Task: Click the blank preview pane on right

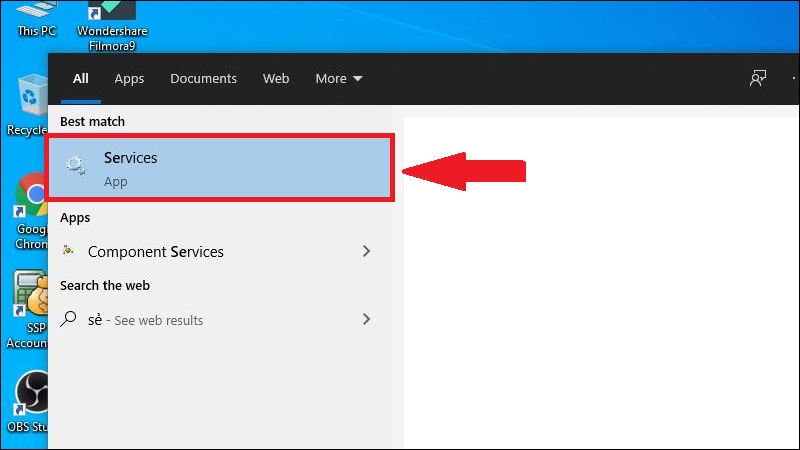Action: pos(600,280)
